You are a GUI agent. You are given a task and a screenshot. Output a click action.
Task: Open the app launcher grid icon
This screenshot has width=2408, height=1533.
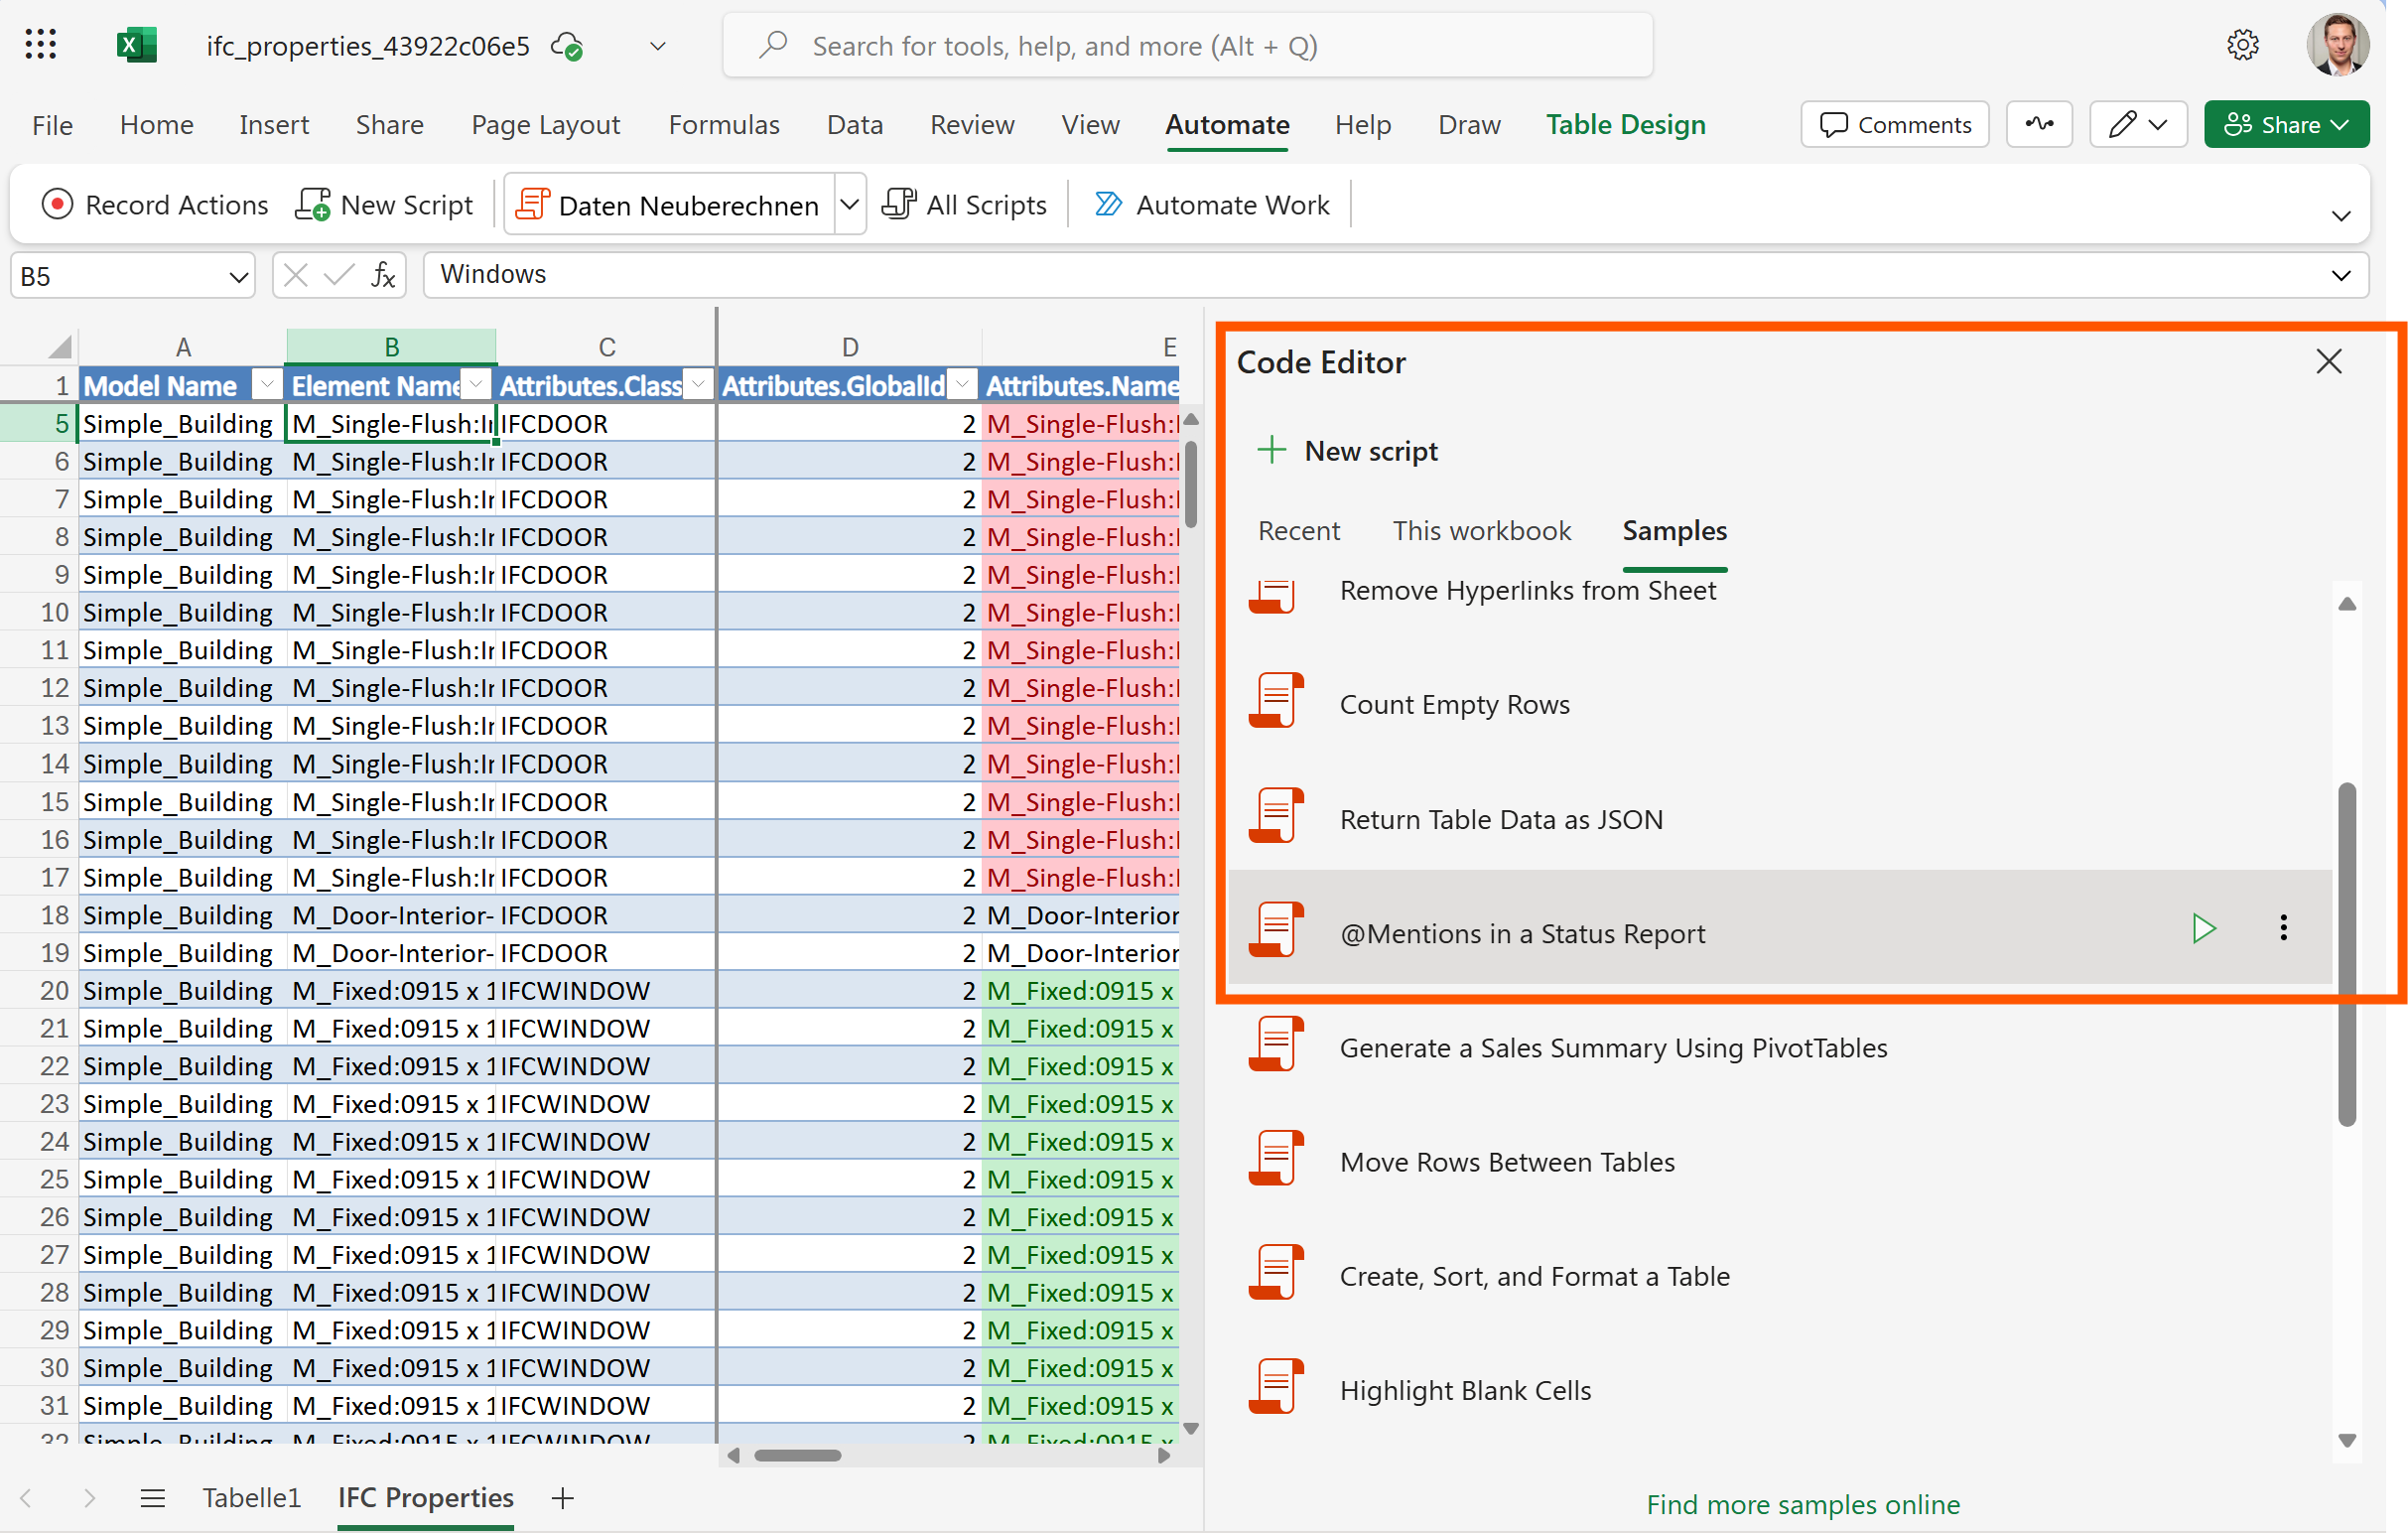click(41, 45)
